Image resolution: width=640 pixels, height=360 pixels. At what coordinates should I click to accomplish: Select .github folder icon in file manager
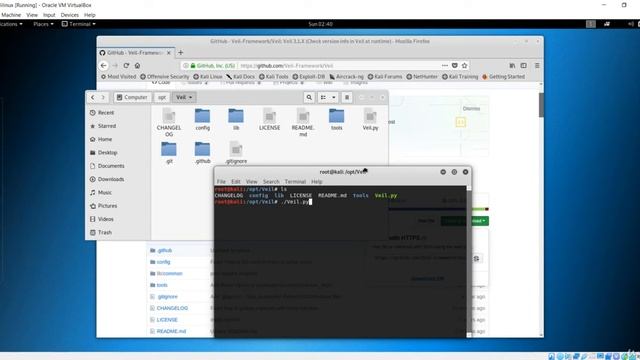(202, 149)
